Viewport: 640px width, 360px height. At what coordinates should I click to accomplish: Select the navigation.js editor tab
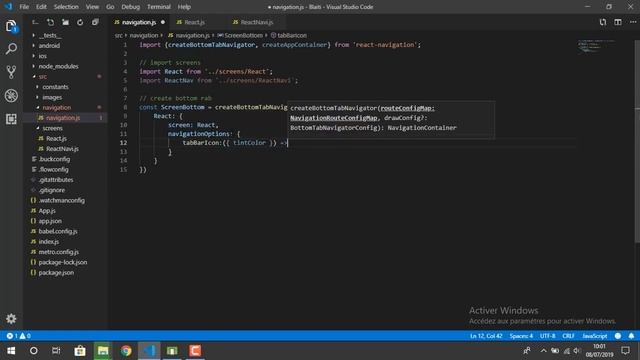tap(139, 22)
